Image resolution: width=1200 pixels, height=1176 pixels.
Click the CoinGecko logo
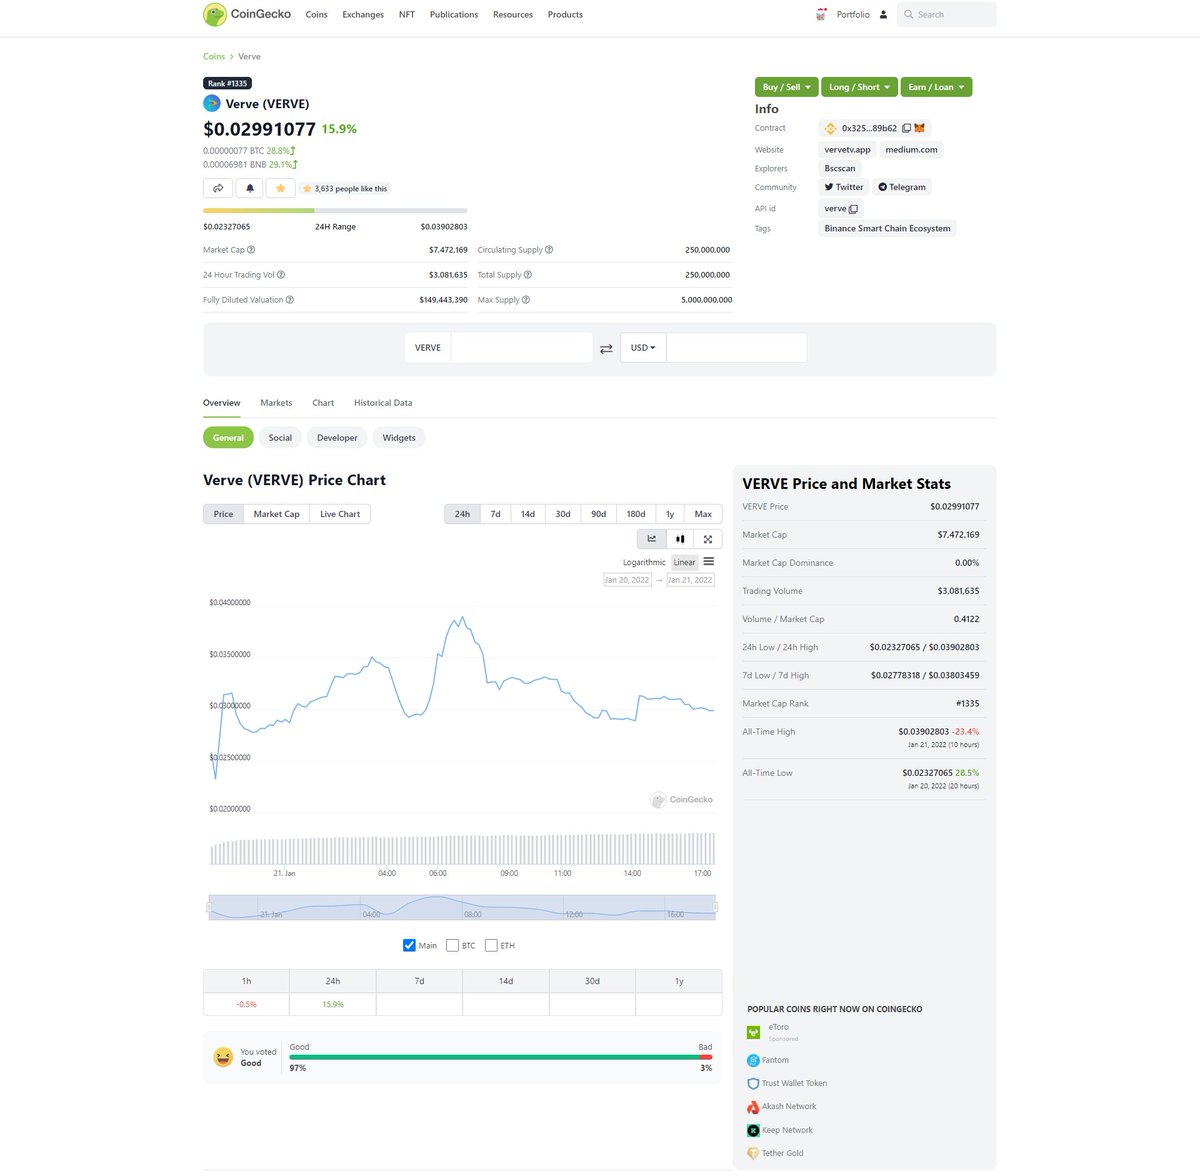pyautogui.click(x=247, y=14)
